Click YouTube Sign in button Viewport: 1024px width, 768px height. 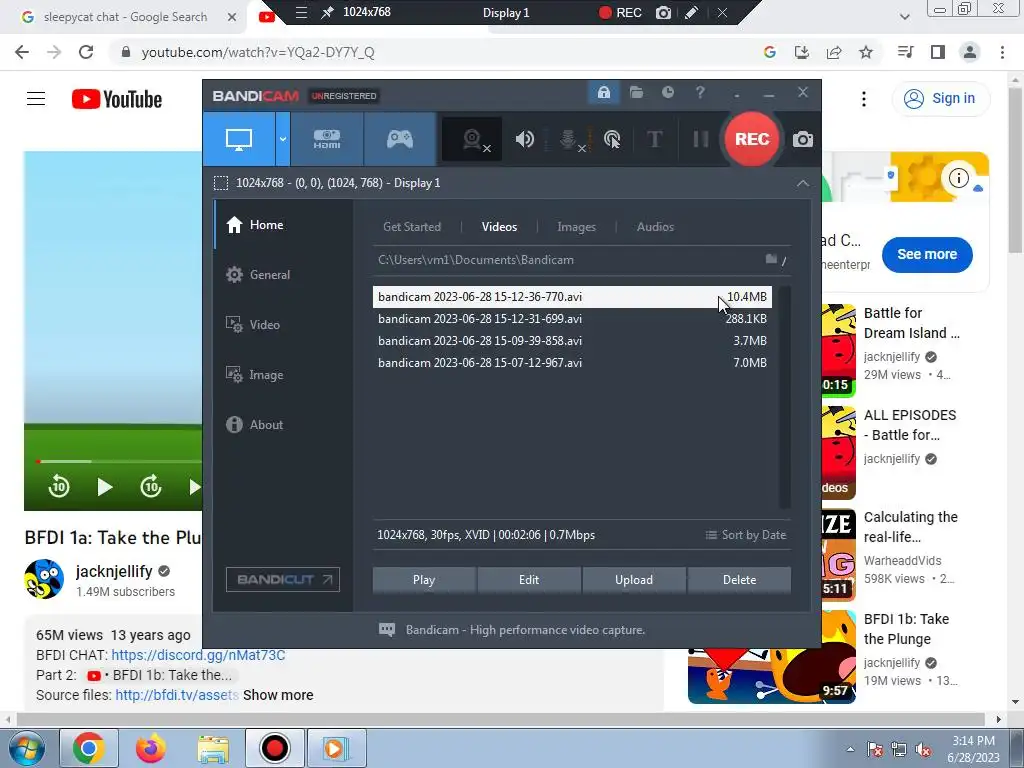point(940,99)
